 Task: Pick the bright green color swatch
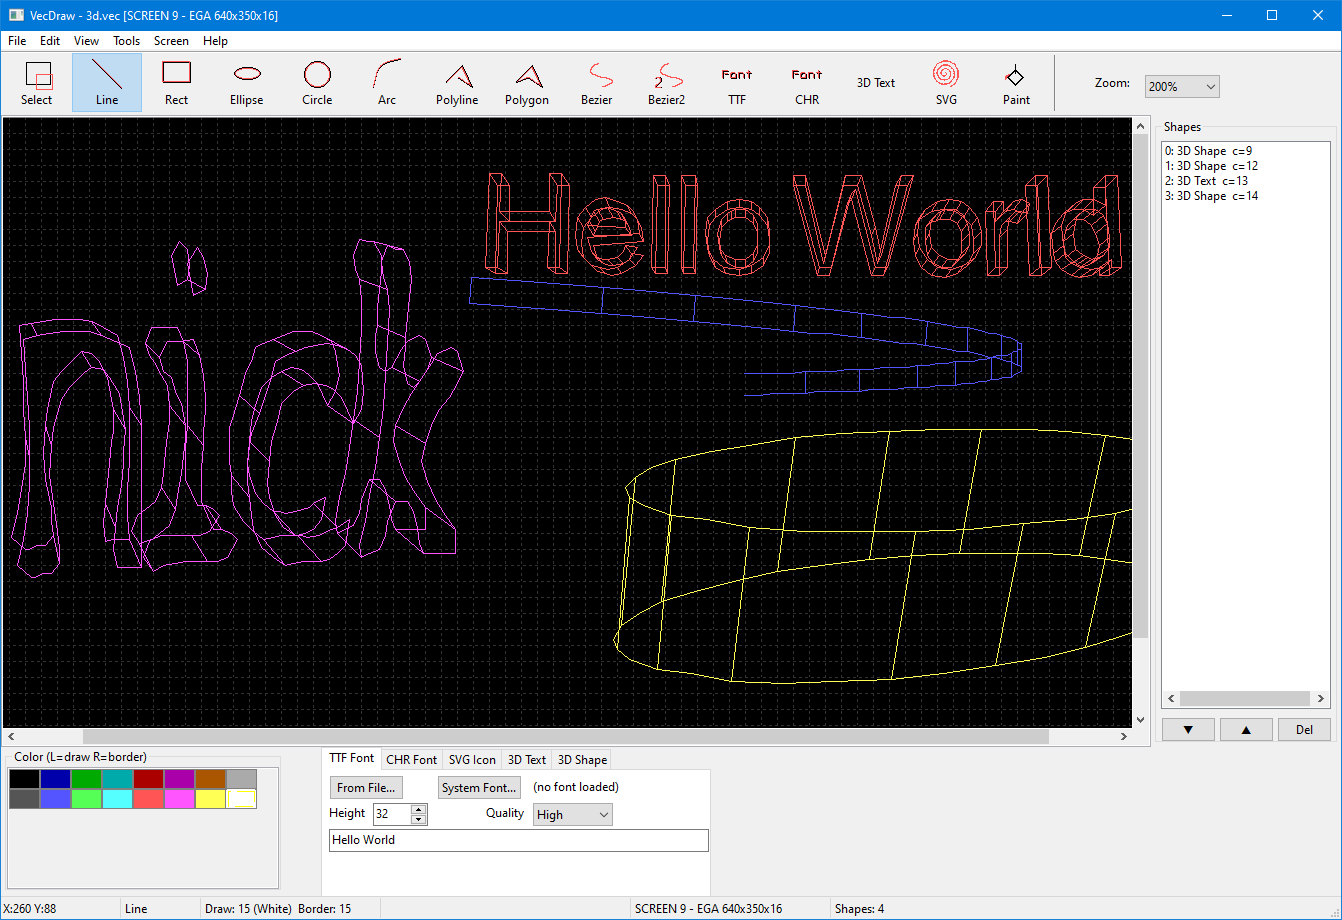pos(86,799)
